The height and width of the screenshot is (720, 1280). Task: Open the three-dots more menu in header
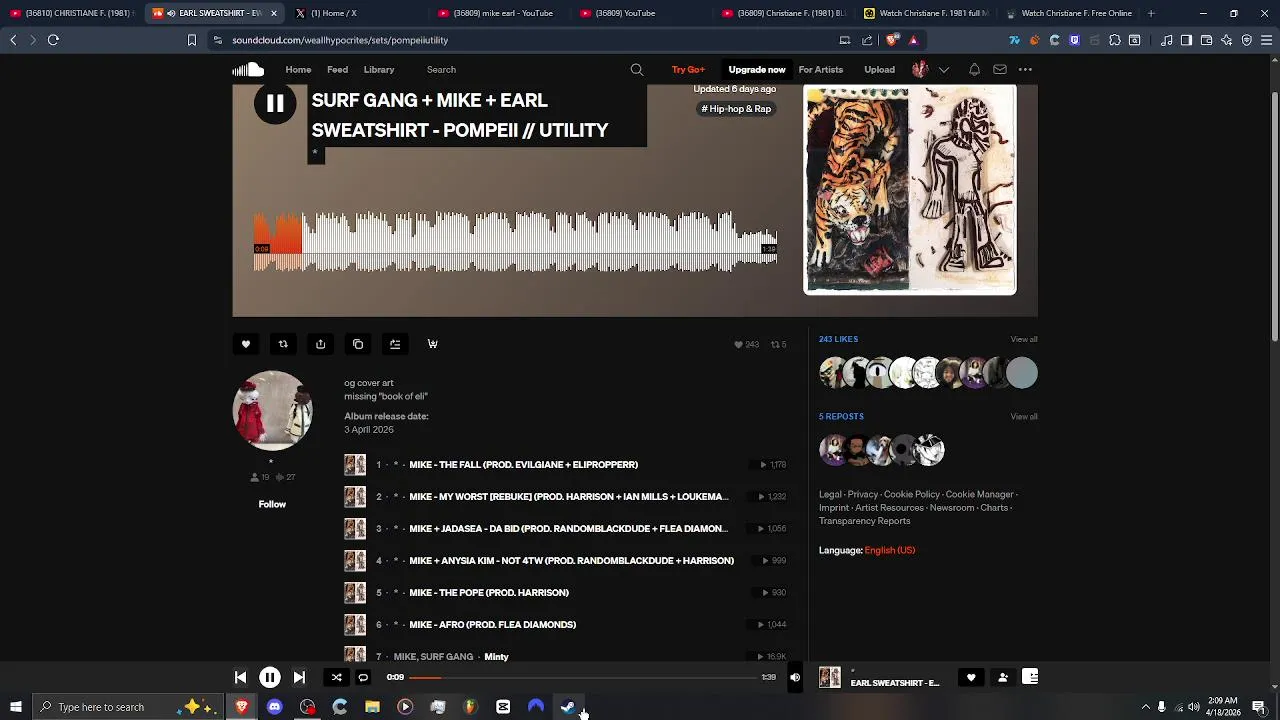click(x=1025, y=69)
